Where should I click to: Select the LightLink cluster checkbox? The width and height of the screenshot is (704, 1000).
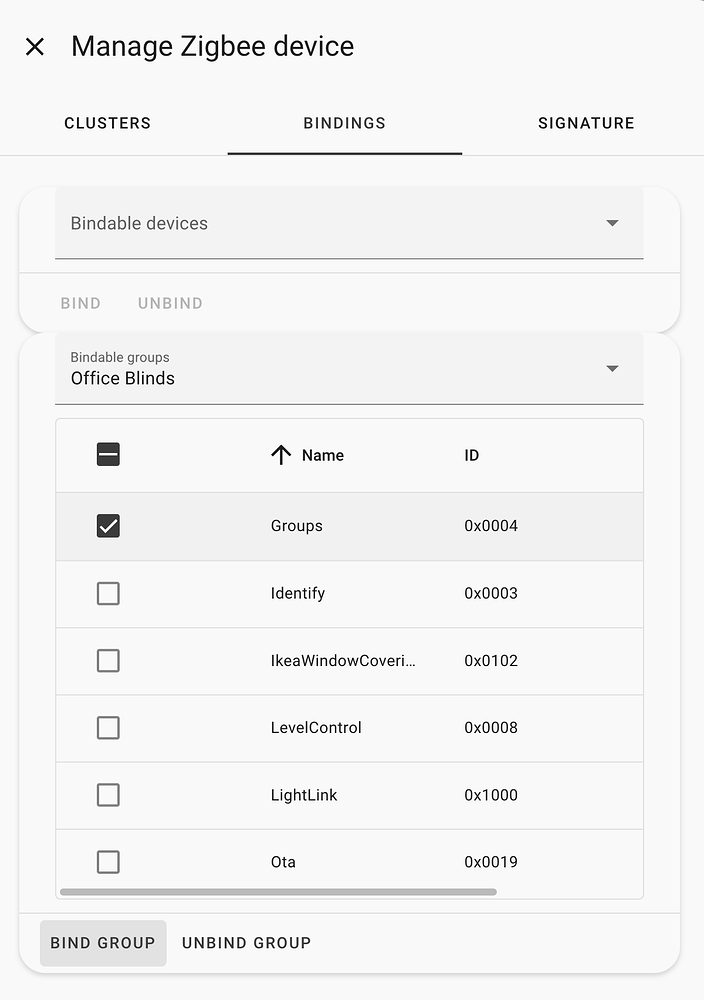point(108,794)
